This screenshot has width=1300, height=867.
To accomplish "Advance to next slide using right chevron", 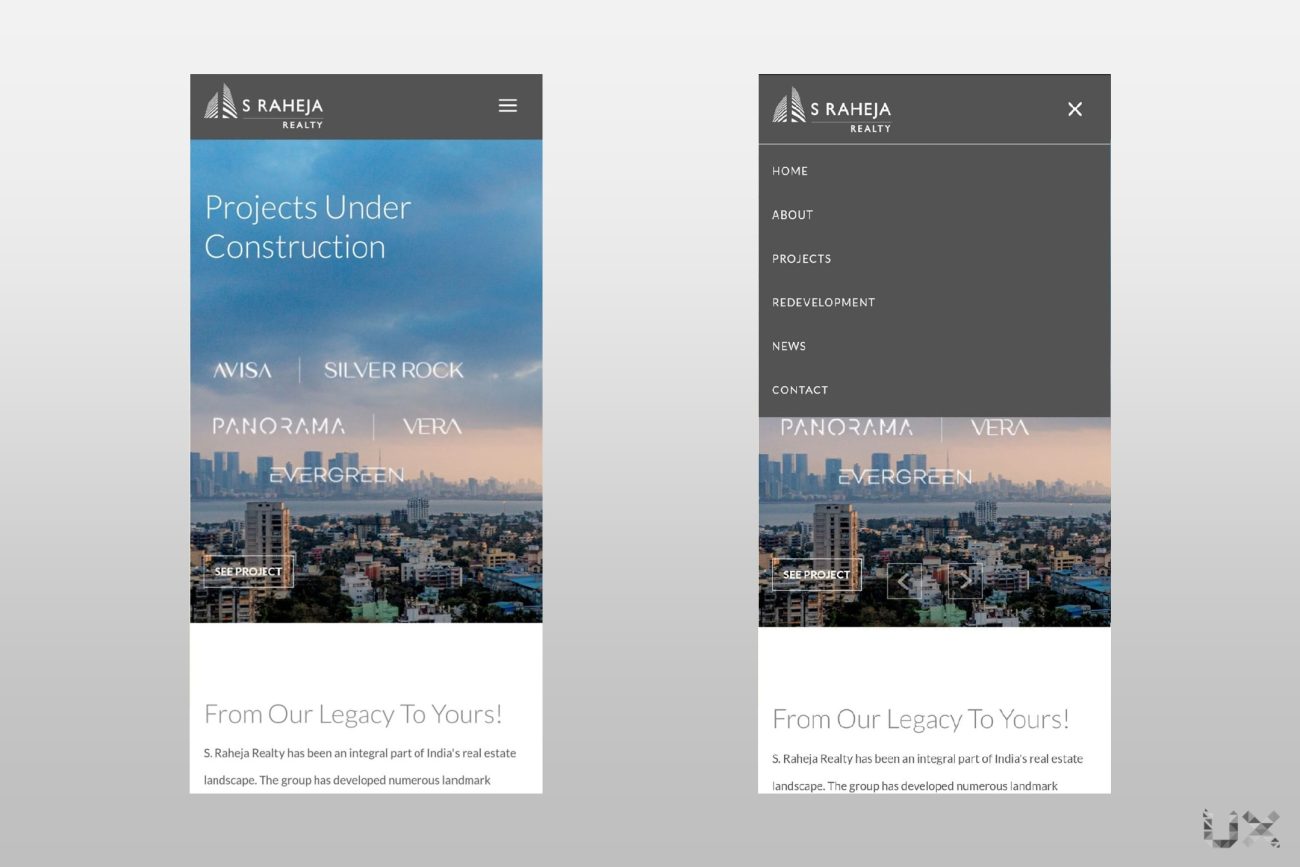I will point(965,581).
